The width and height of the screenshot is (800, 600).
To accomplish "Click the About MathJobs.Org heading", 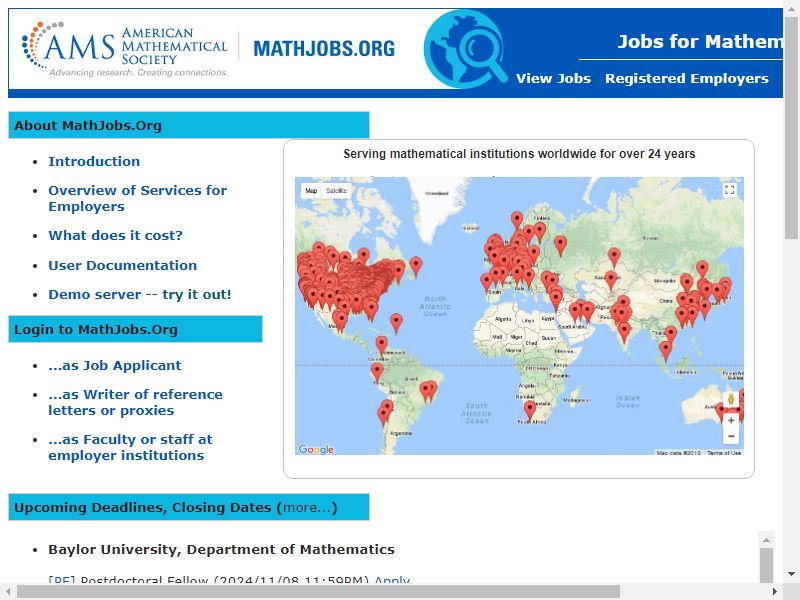I will 189,125.
